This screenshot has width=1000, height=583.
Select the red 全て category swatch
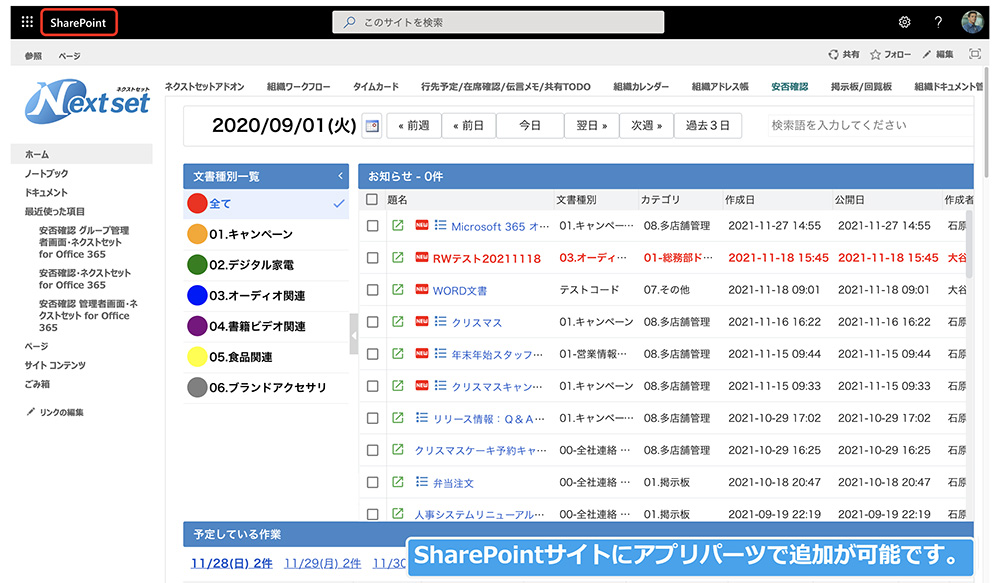[197, 203]
